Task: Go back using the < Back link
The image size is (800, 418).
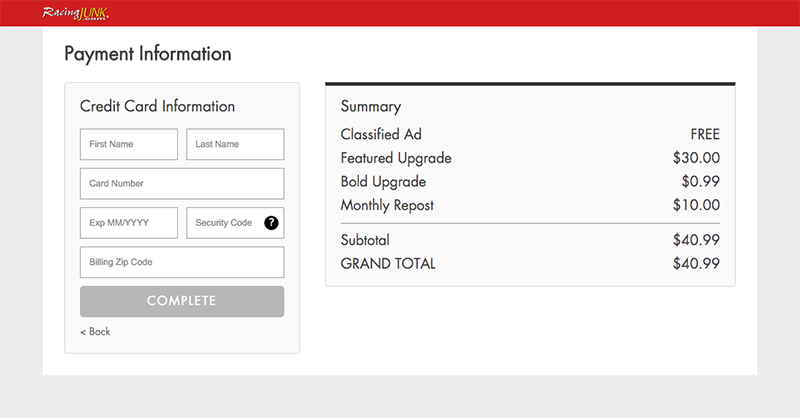Action: 95,331
